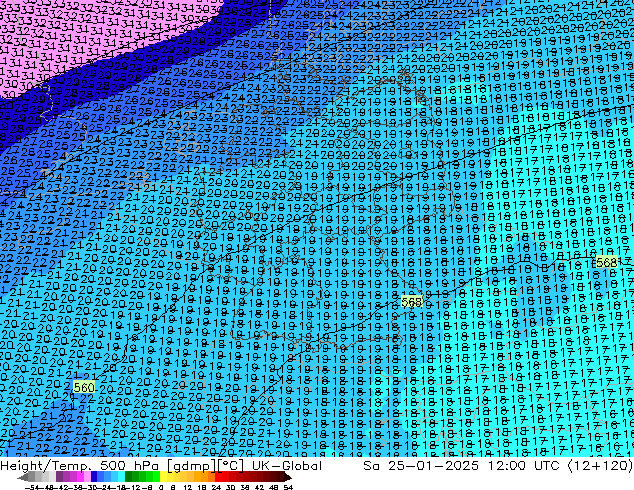This screenshot has height=490, width=634.
Task: Click the cyan segment of color scale
Action: pos(121,477)
